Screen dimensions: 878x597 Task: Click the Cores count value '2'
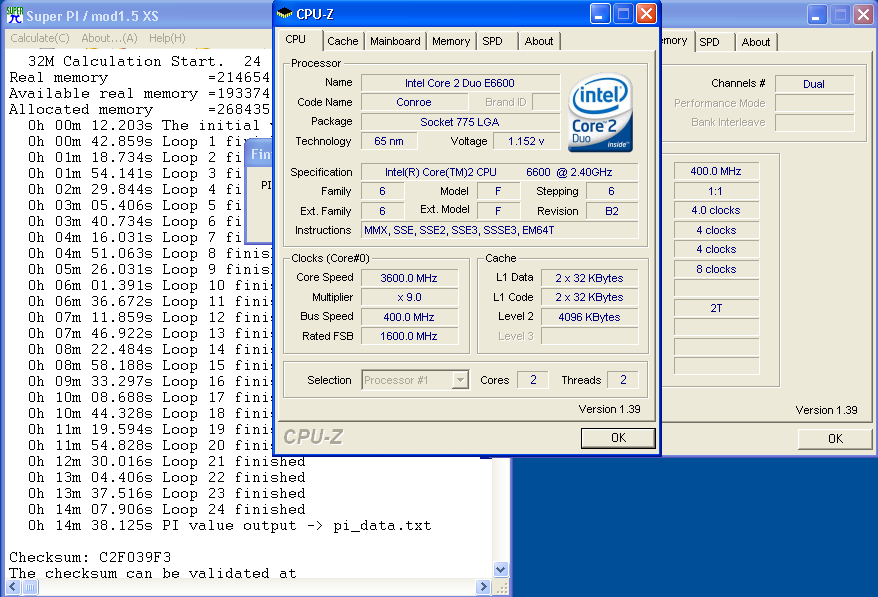click(x=533, y=380)
